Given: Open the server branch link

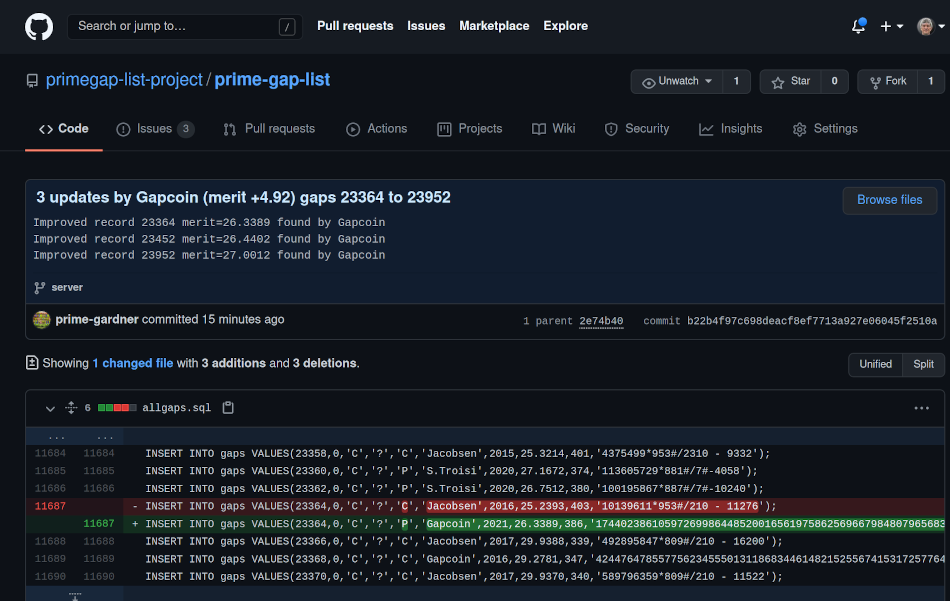Looking at the screenshot, I should tap(67, 287).
